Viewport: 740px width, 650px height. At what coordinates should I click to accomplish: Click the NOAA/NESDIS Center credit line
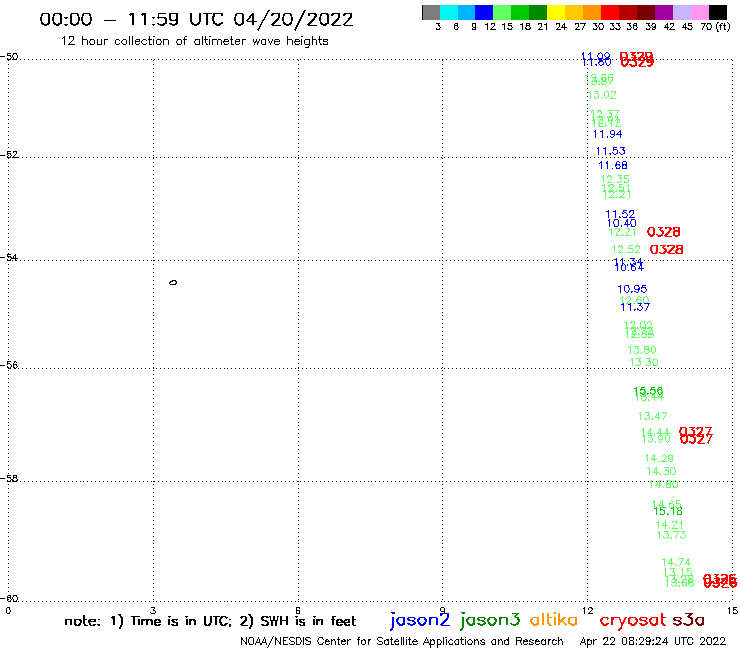tap(402, 641)
